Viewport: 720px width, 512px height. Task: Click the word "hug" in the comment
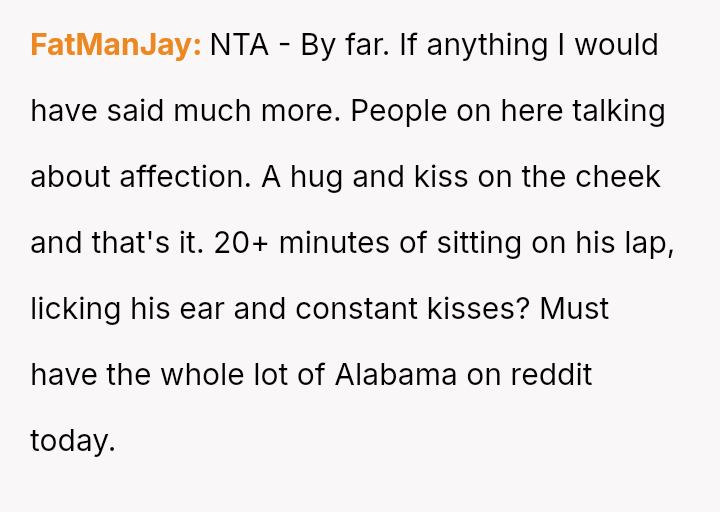click(312, 177)
